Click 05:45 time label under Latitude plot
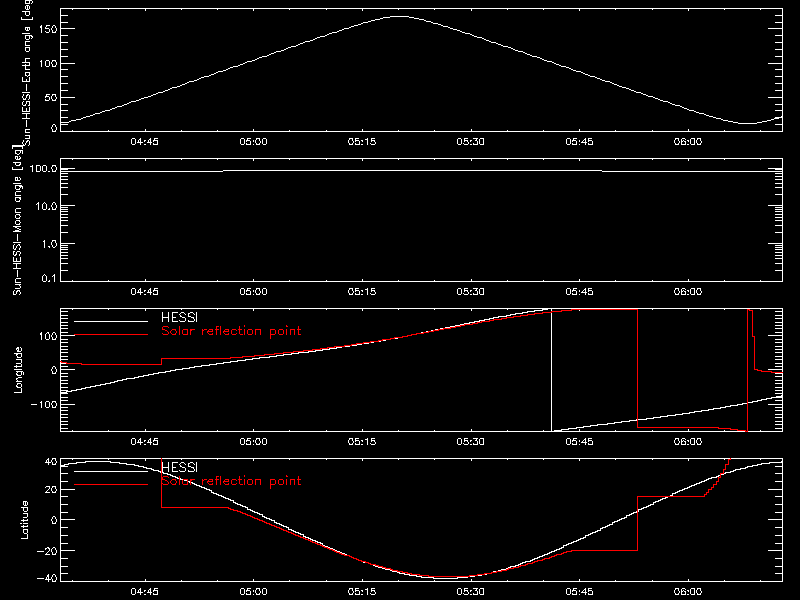 click(579, 591)
